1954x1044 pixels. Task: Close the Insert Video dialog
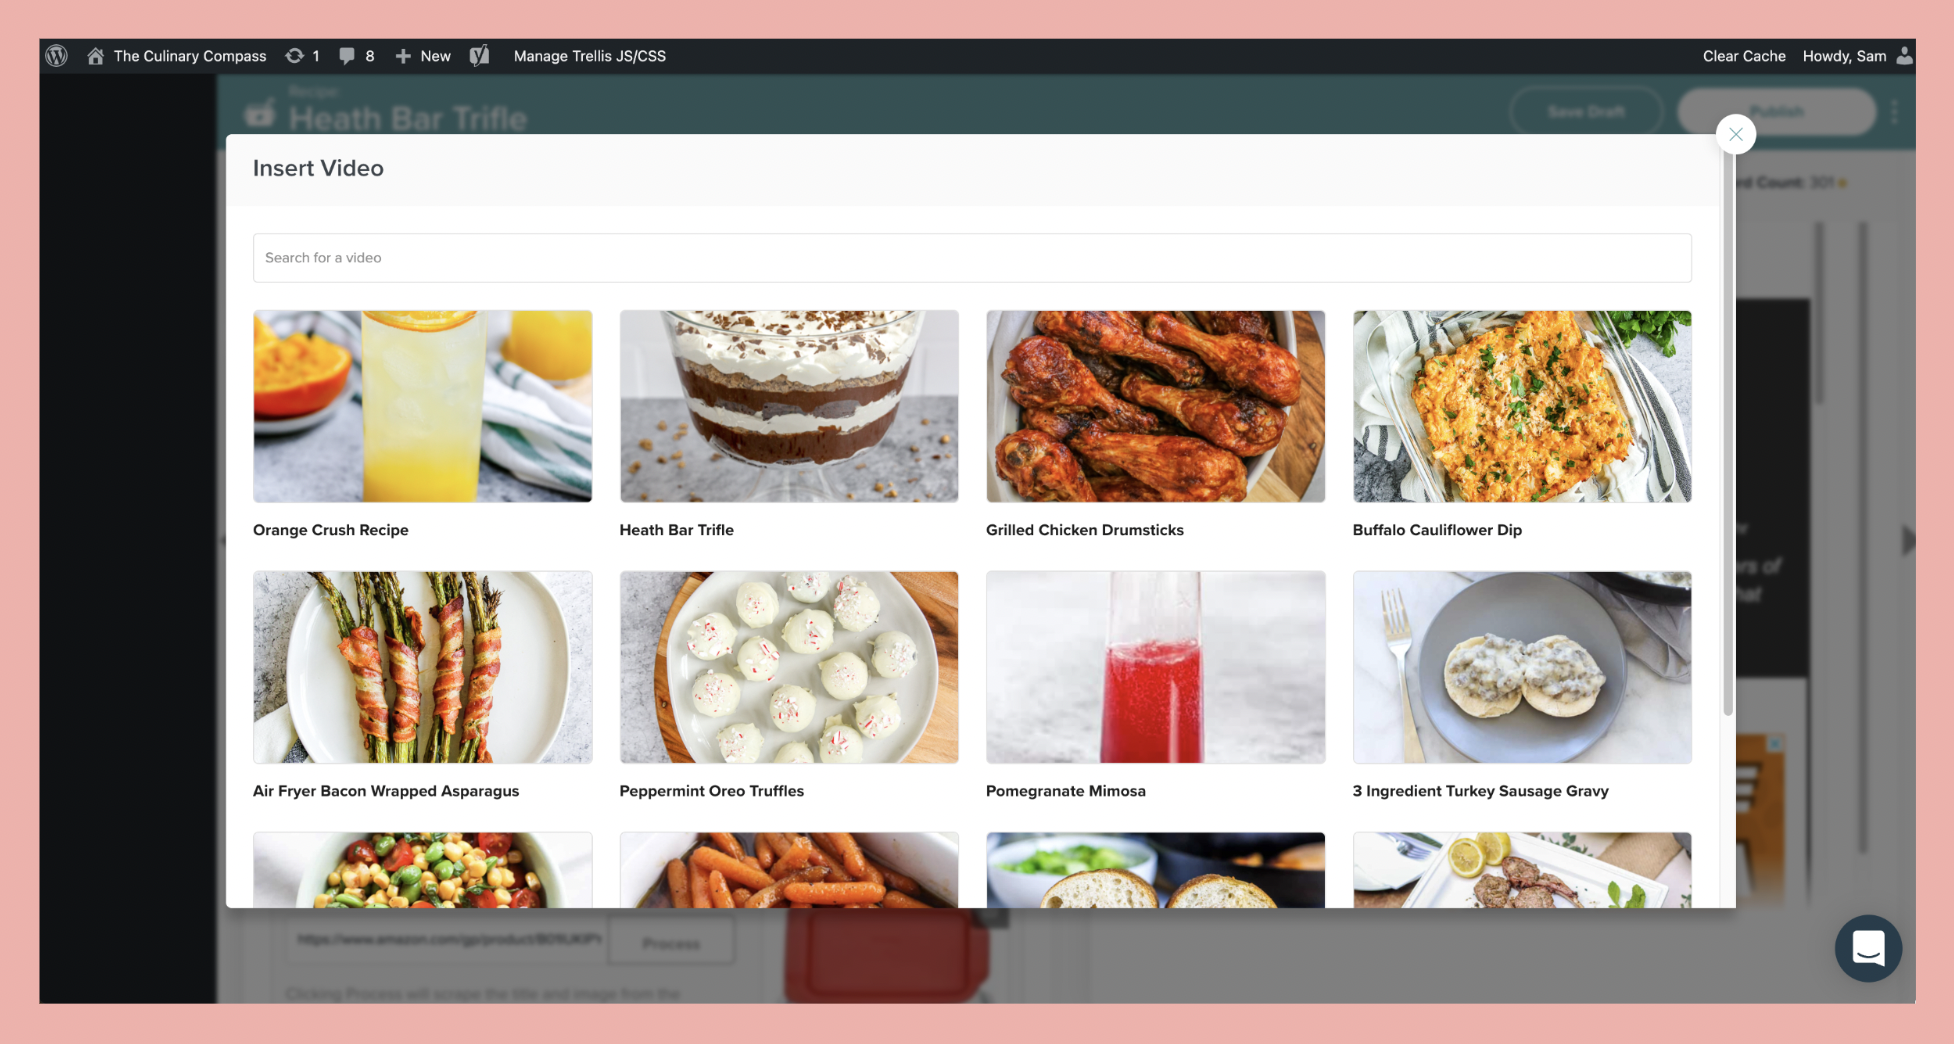click(x=1735, y=134)
